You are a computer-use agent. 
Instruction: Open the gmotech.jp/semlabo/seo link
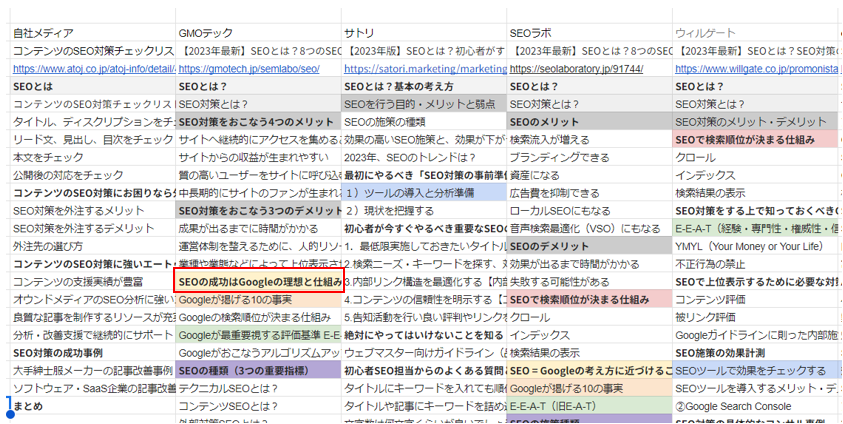249,69
